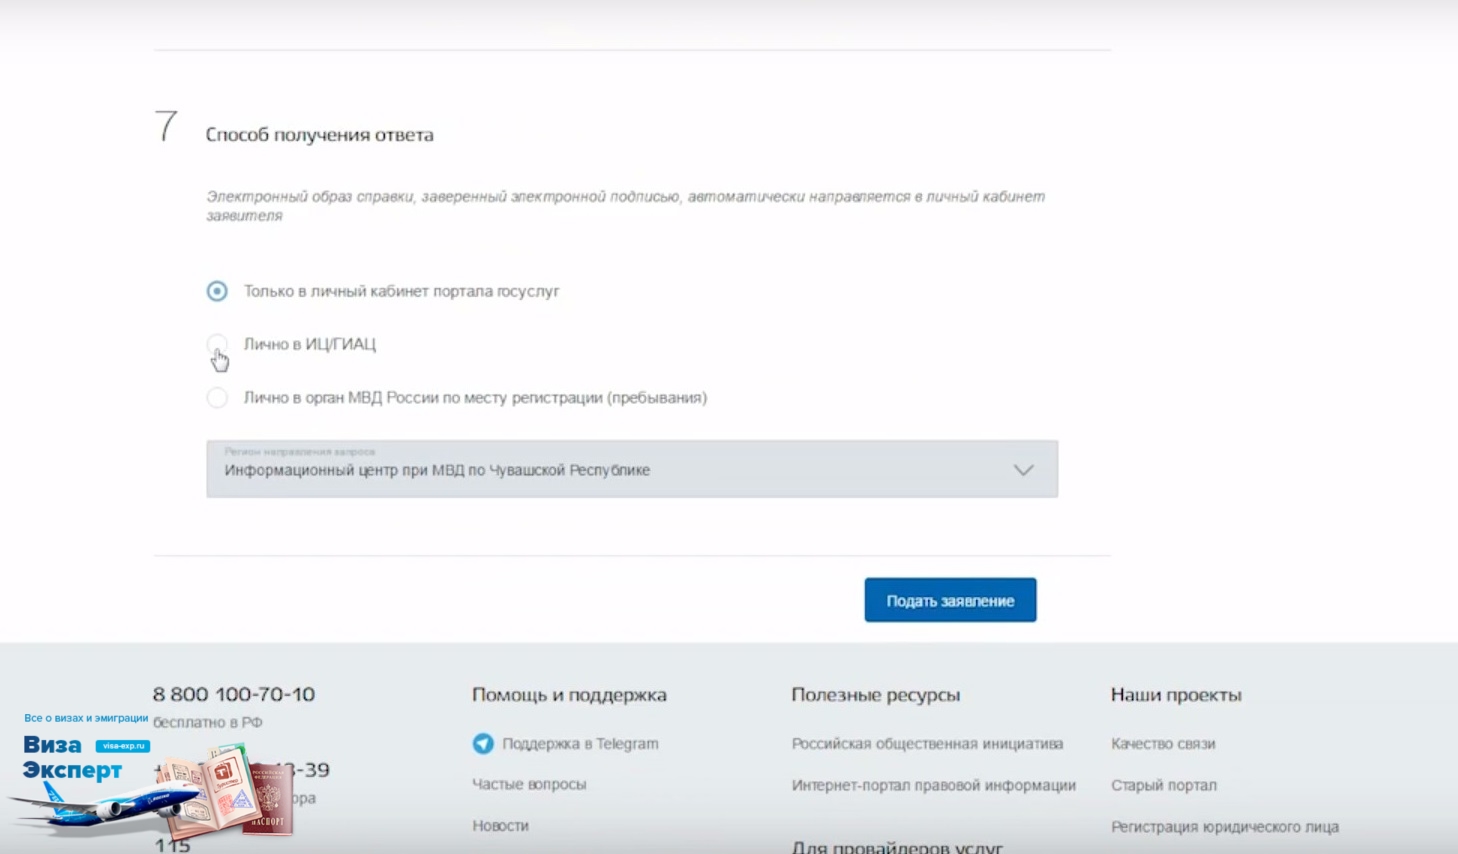Click the passport image in watermark
Viewport: 1458px width, 854px height.
tap(268, 799)
